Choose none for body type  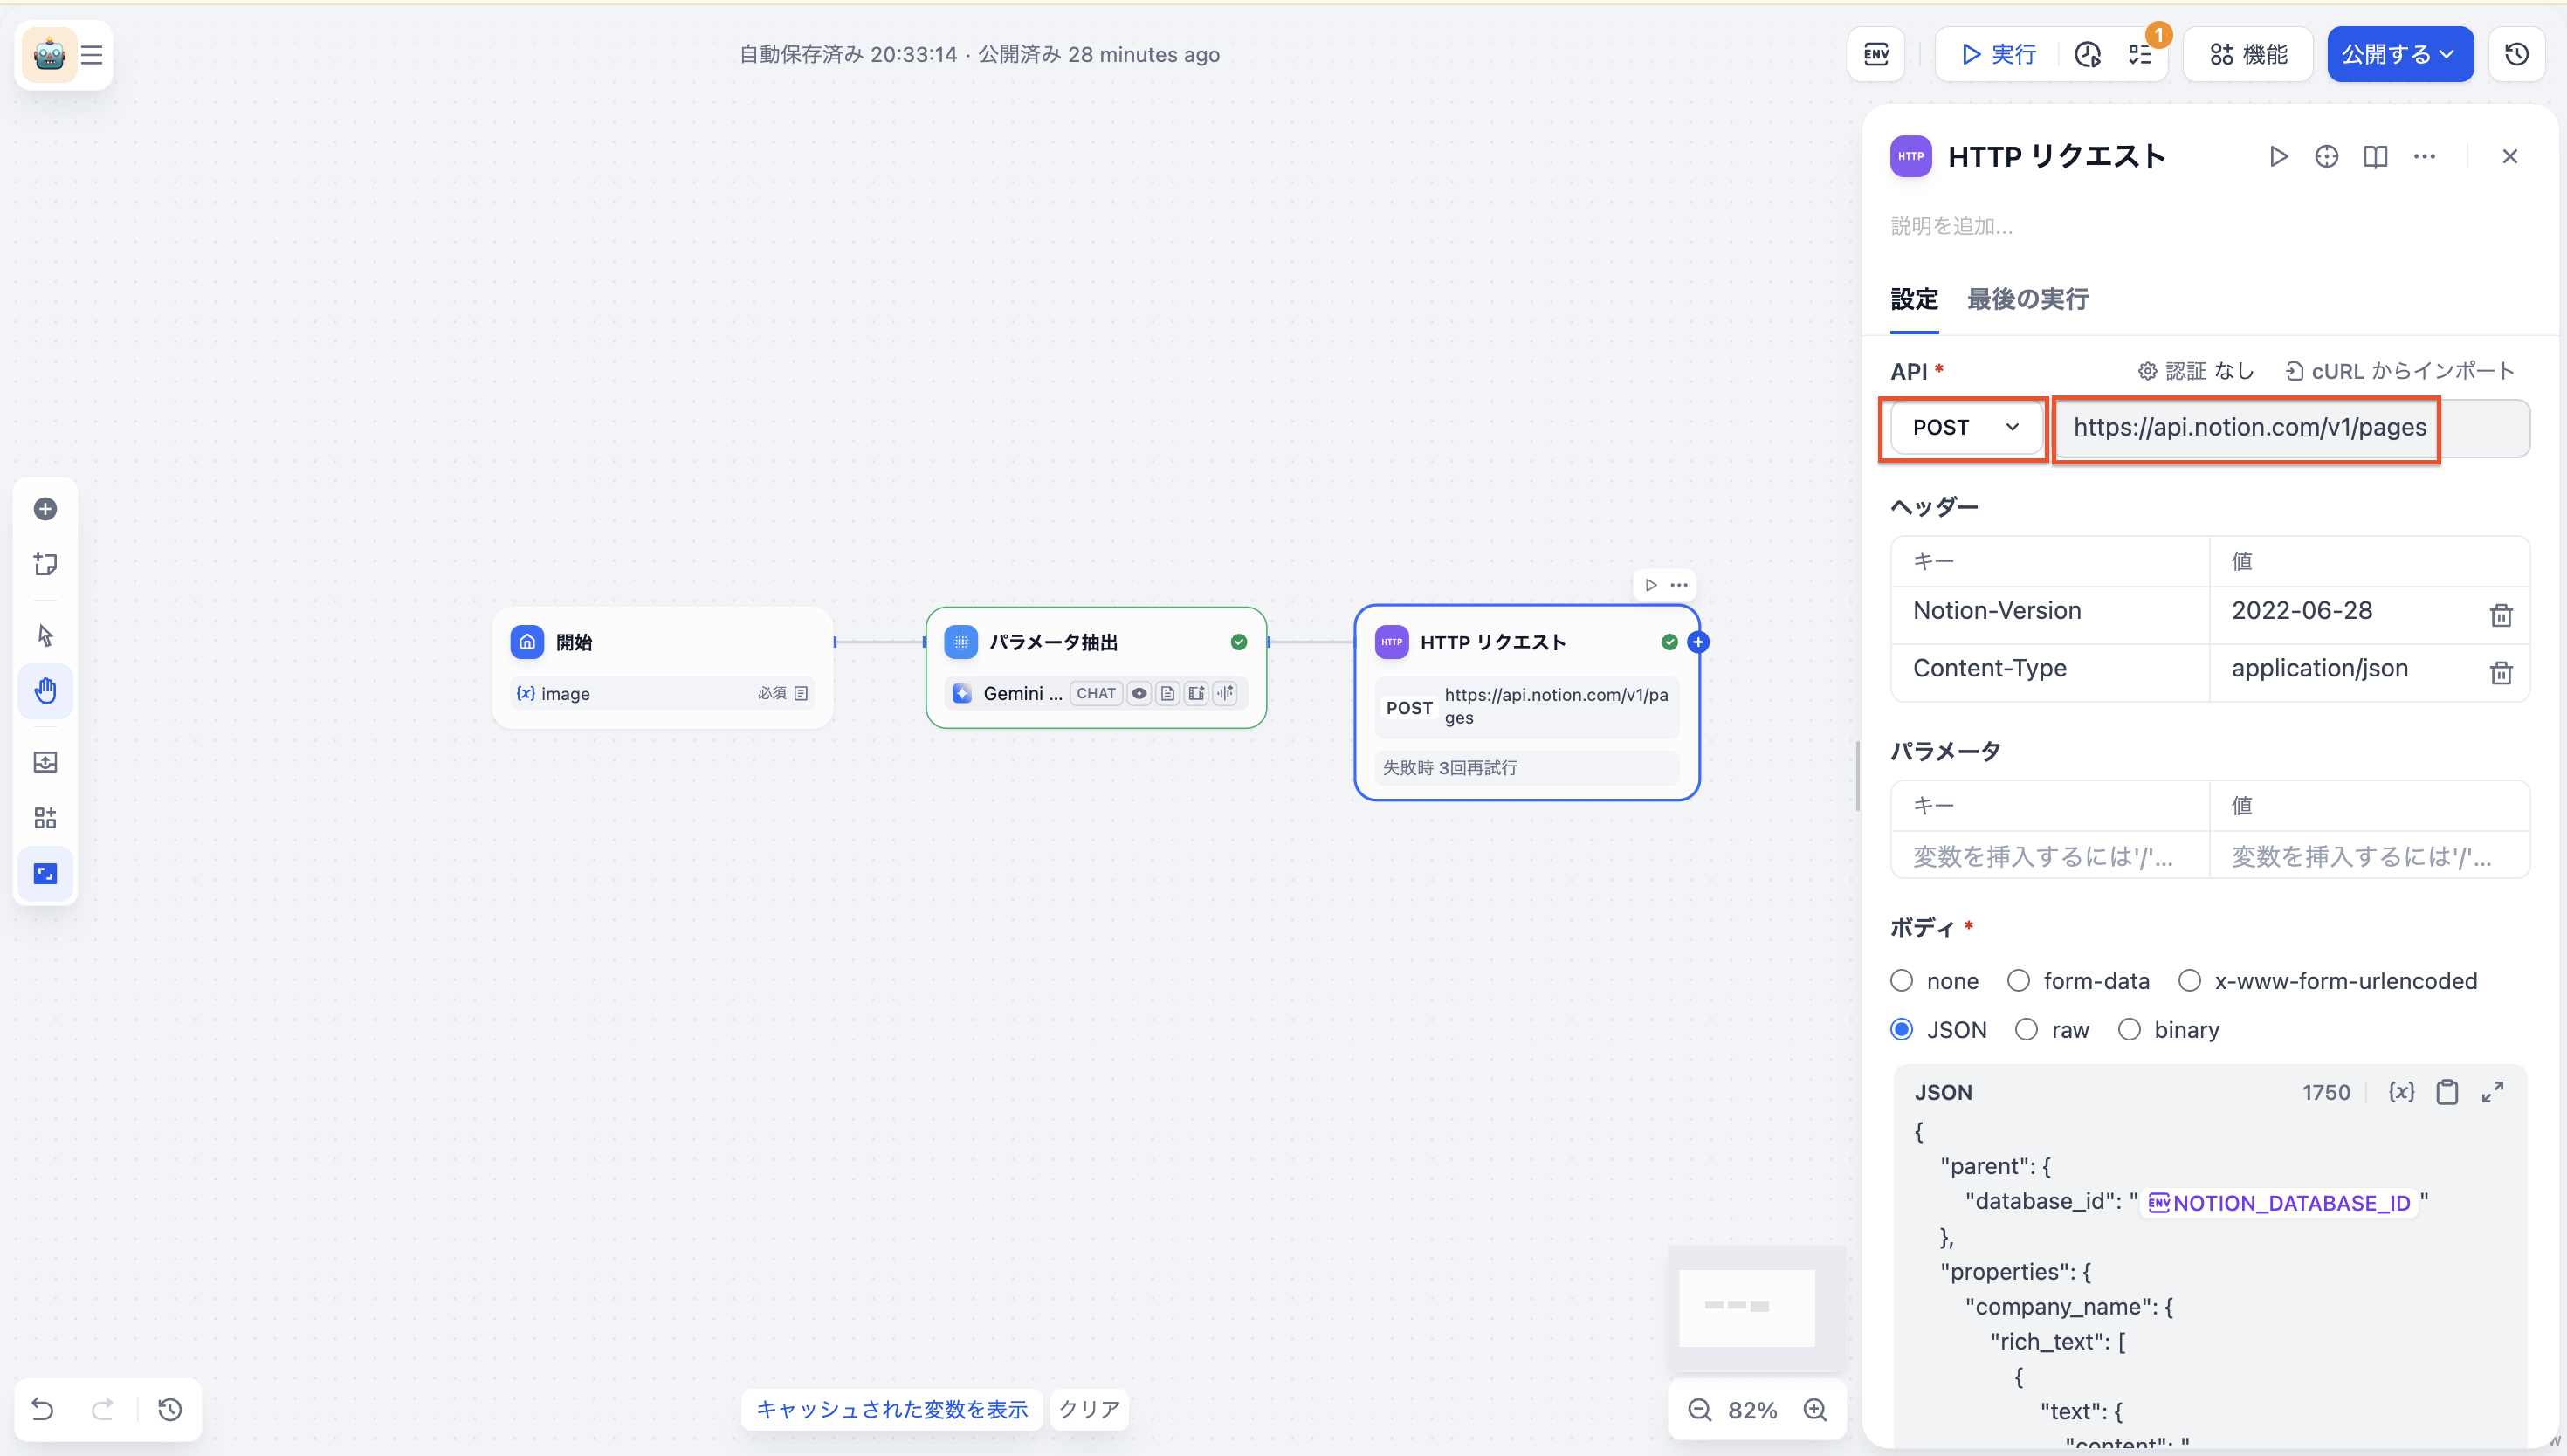tap(1902, 981)
